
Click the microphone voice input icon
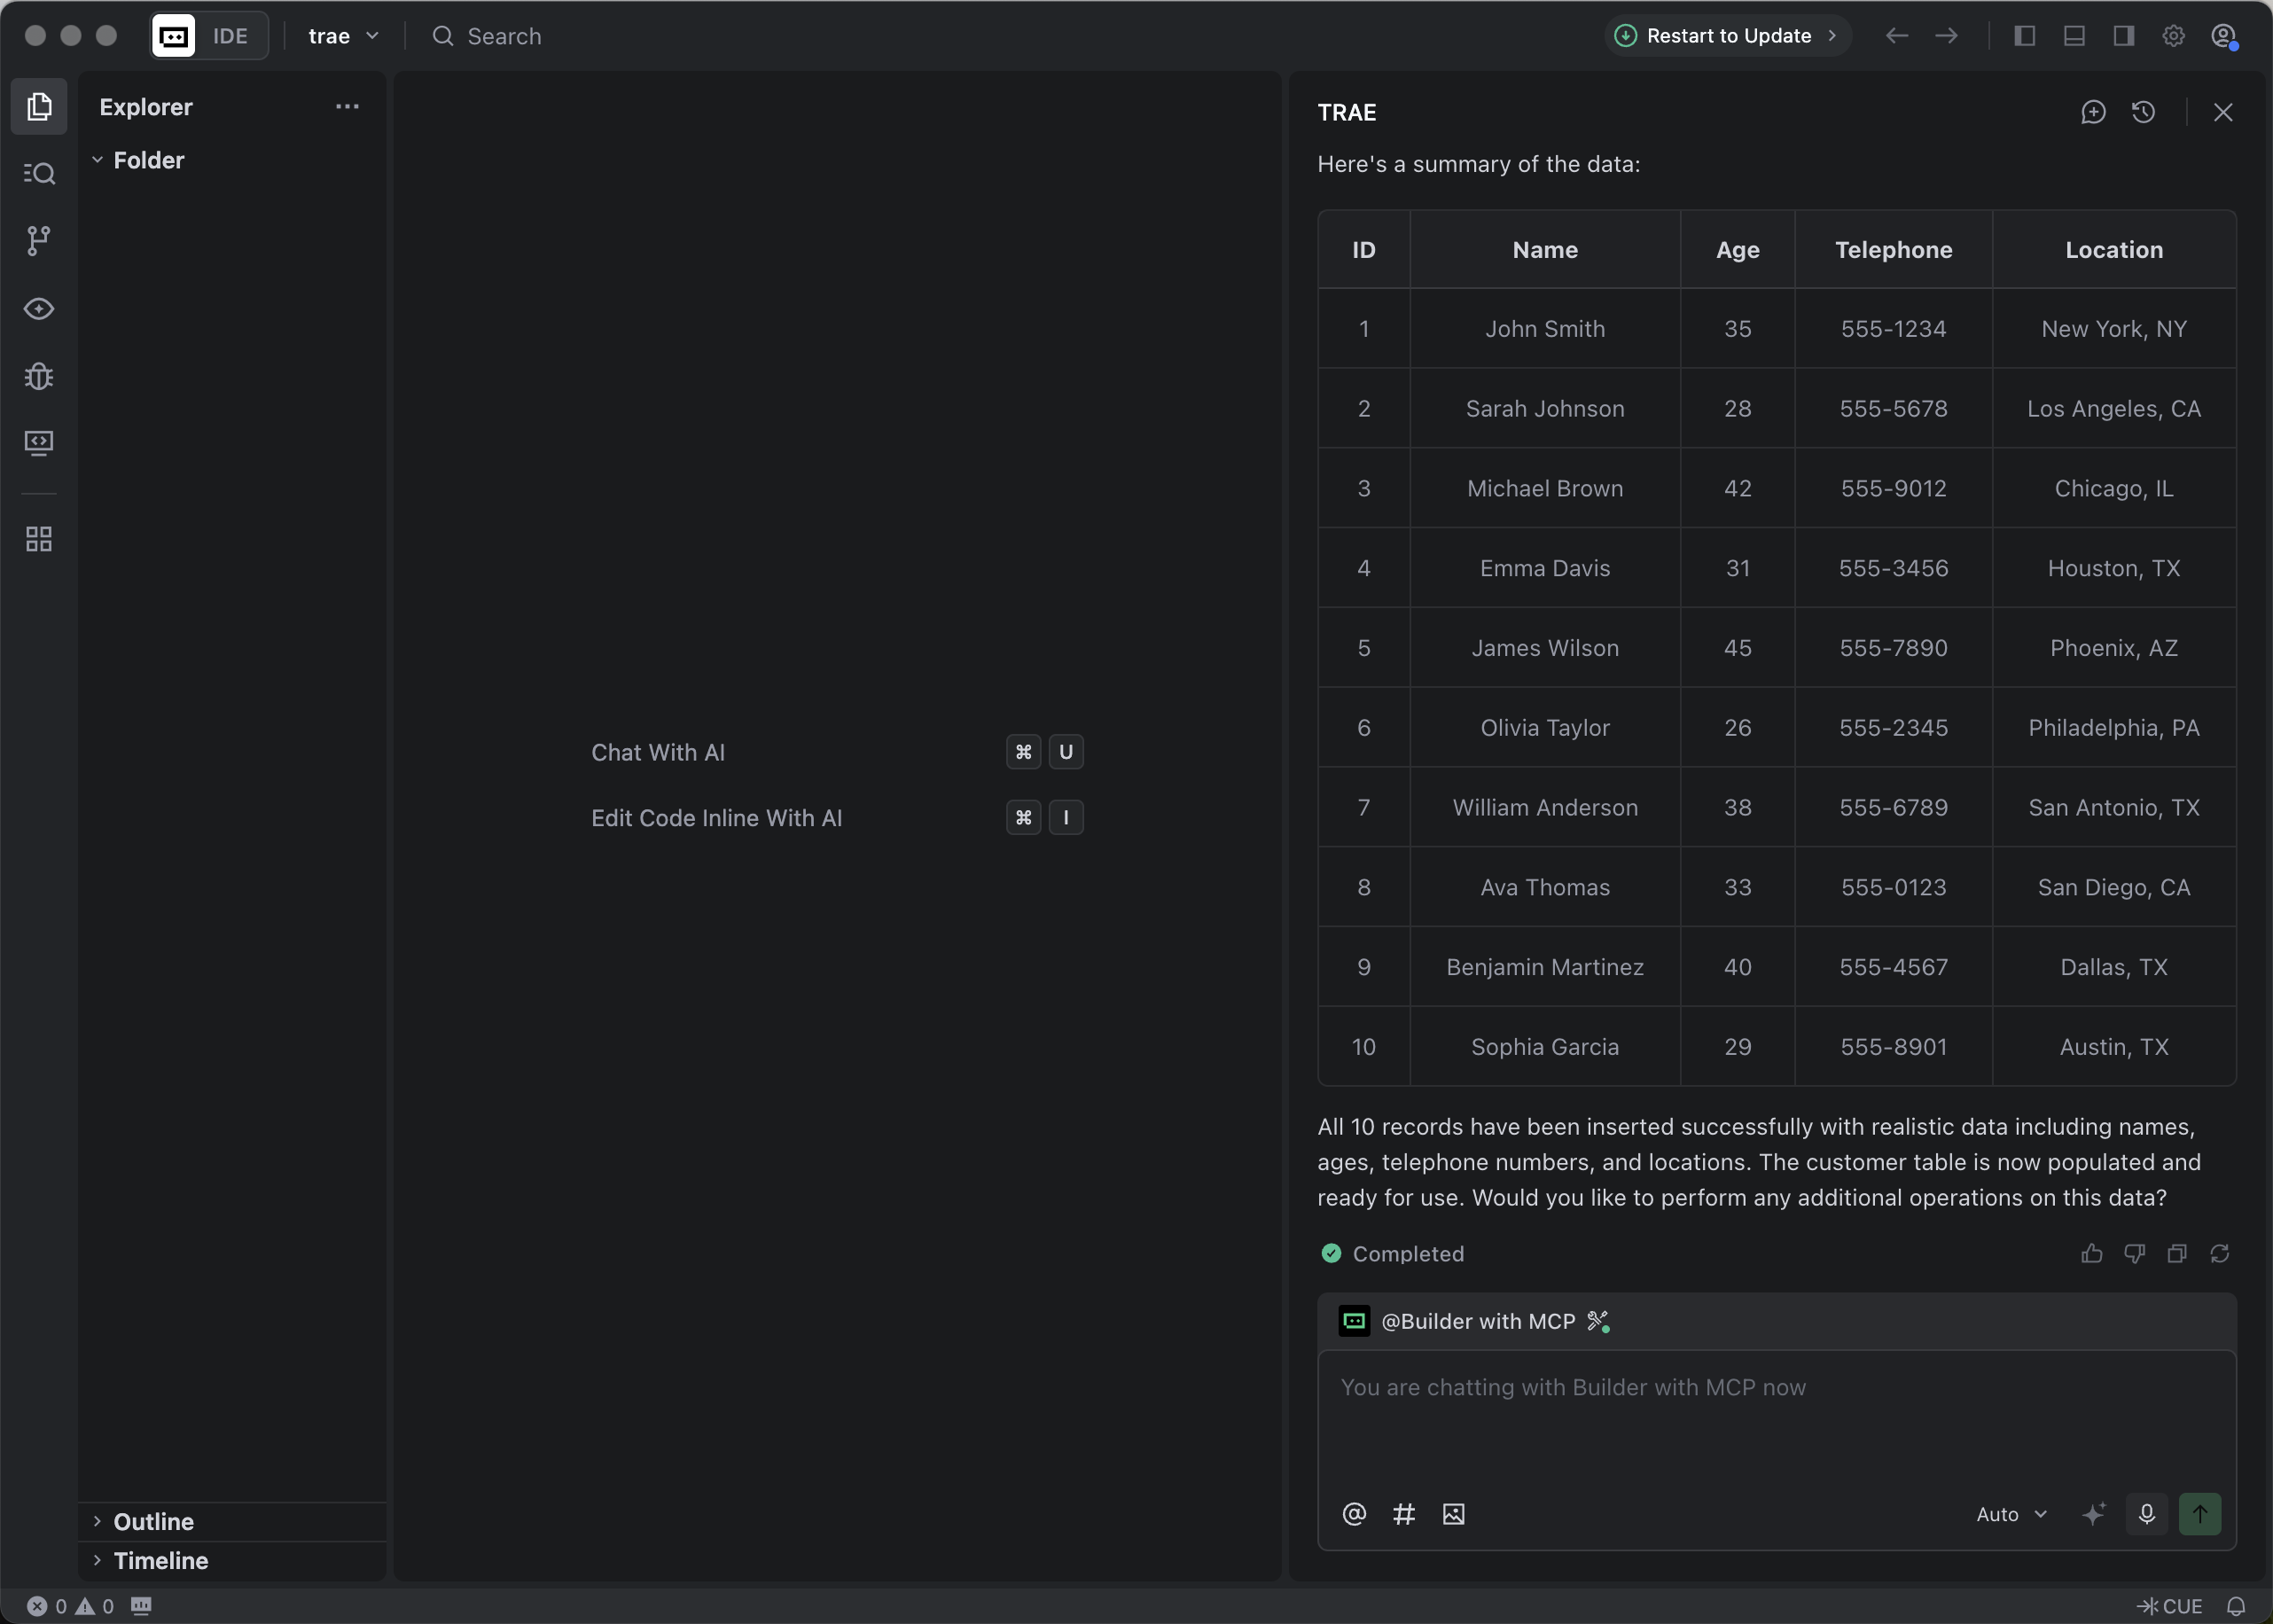pos(2146,1514)
